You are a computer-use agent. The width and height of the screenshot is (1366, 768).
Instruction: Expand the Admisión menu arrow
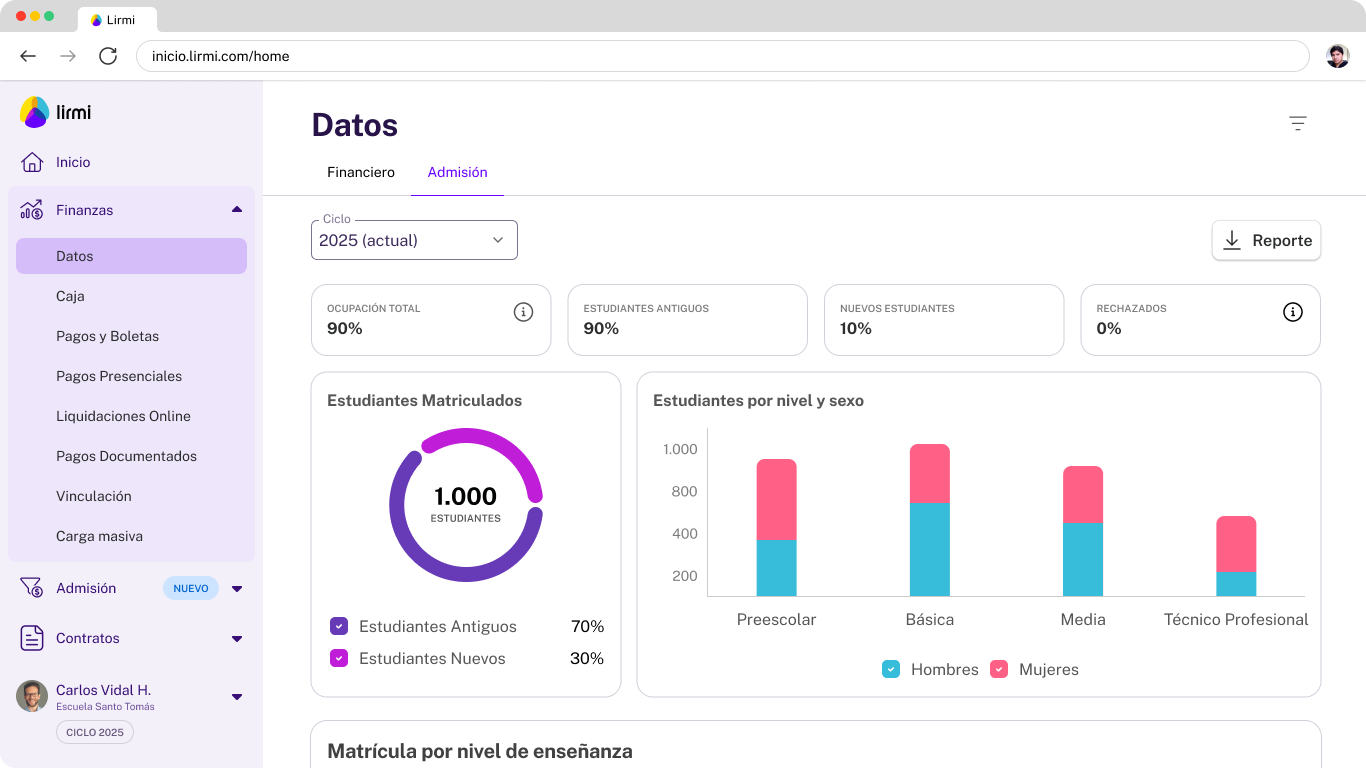pyautogui.click(x=237, y=589)
